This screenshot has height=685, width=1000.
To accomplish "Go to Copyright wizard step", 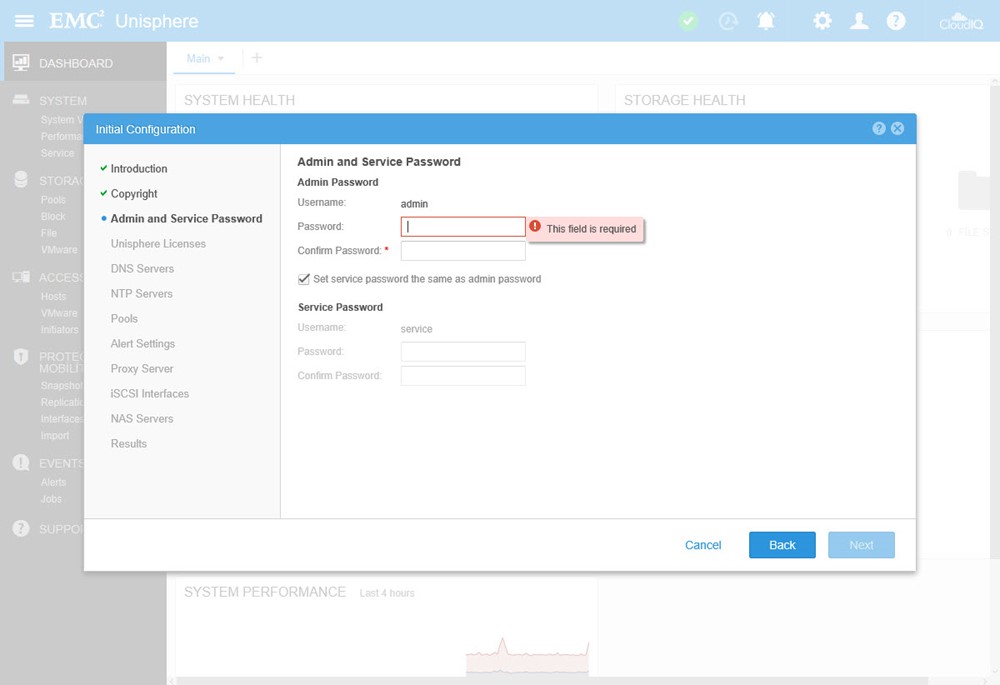I will tap(134, 193).
